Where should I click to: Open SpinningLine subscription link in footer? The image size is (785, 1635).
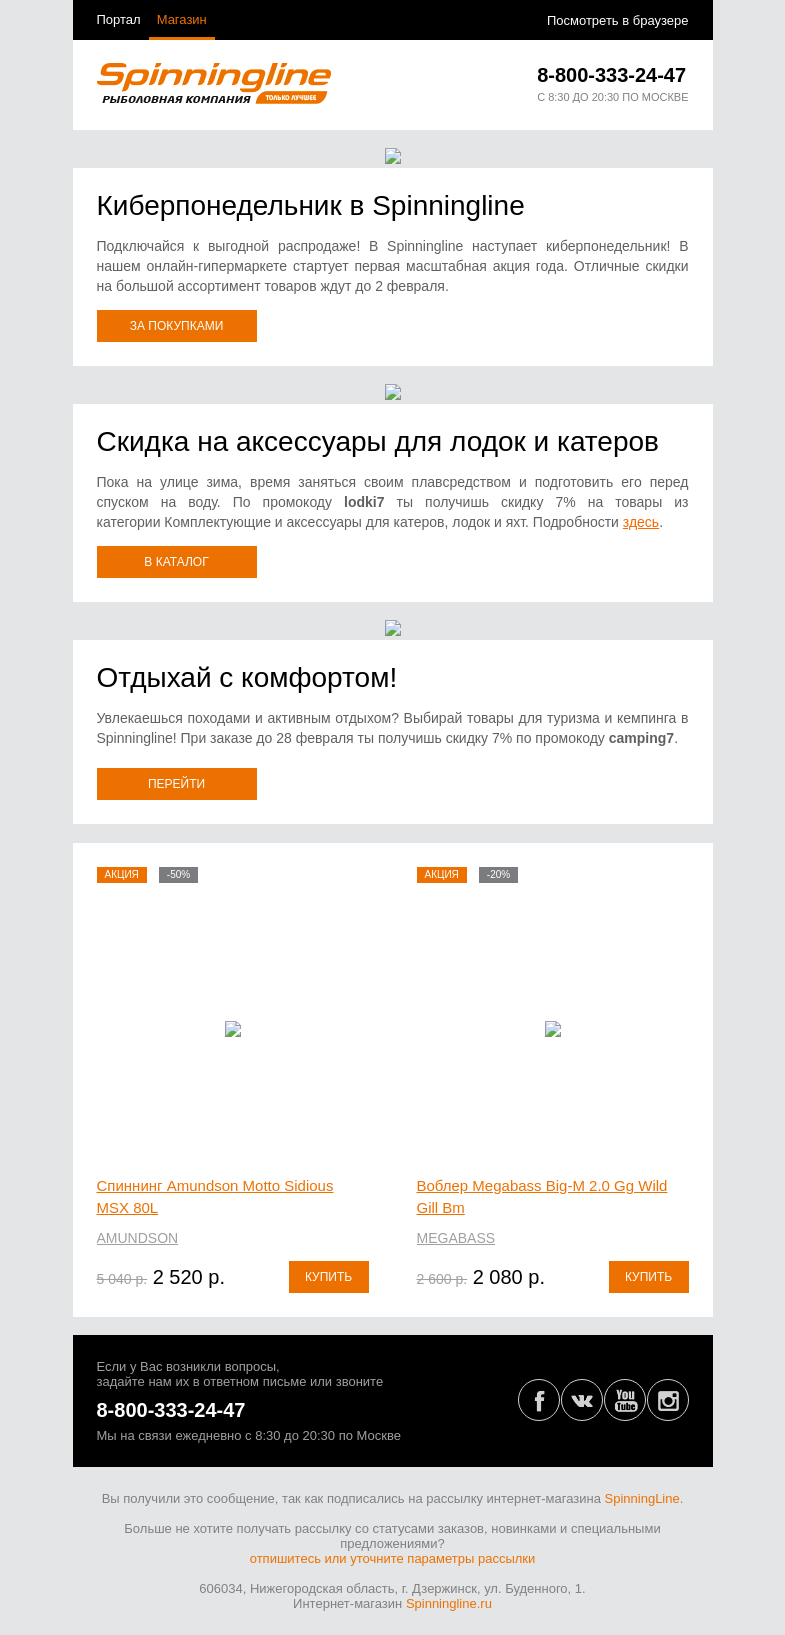pos(644,1499)
